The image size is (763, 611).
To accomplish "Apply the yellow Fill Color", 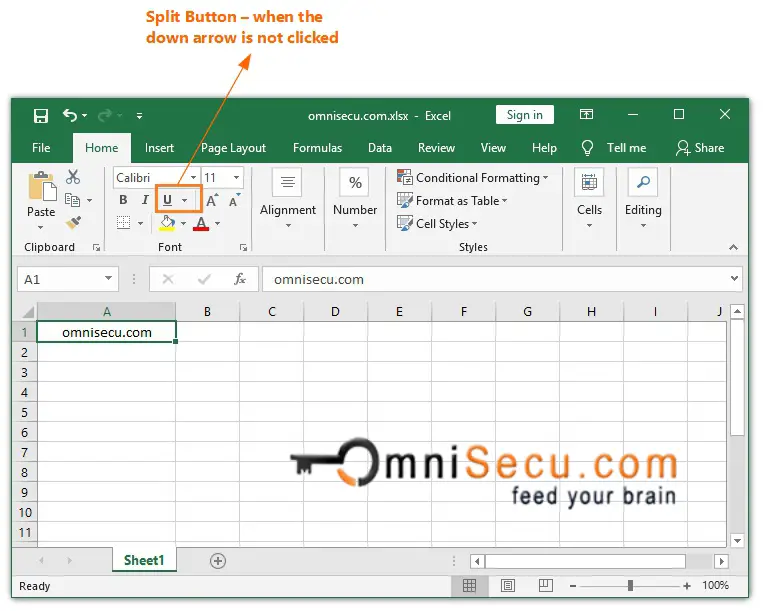I will (167, 223).
